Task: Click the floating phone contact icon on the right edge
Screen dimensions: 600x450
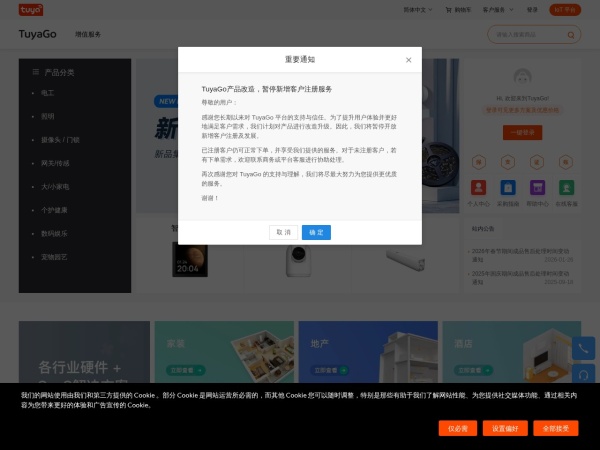Action: (x=584, y=349)
